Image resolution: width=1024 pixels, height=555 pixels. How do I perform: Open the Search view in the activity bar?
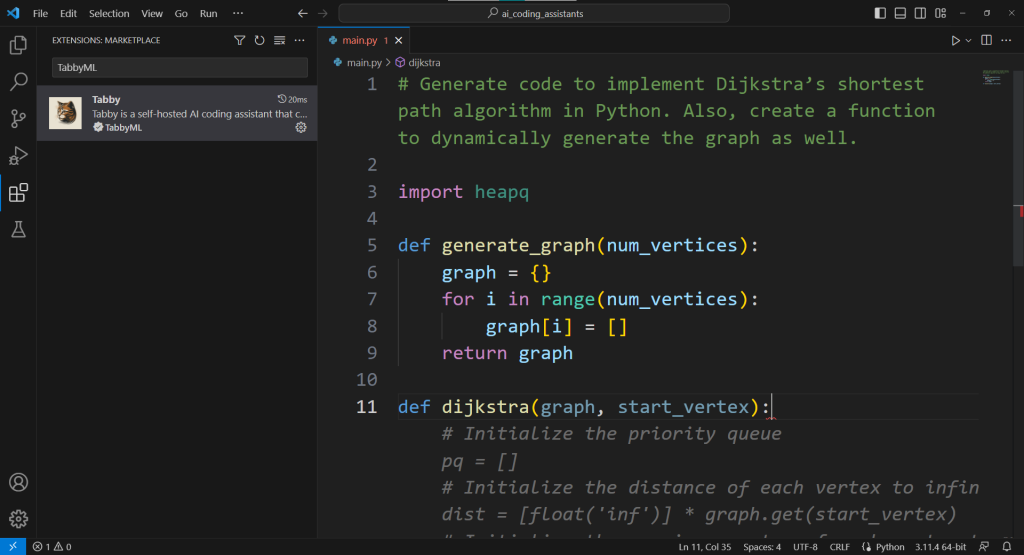[x=18, y=82]
